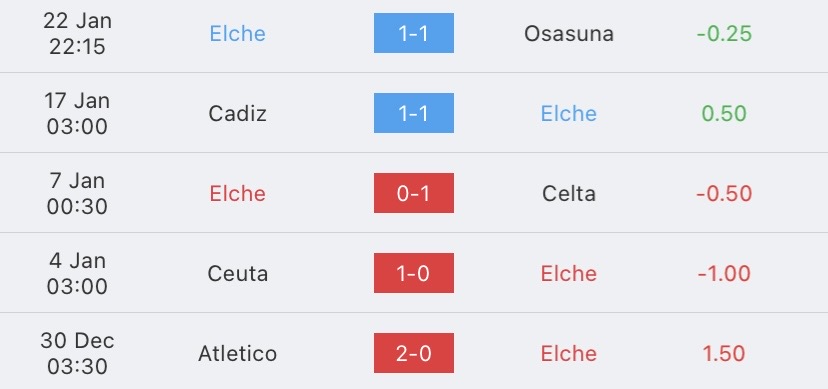This screenshot has height=389, width=828.
Task: Open the 1-1 score for Elche vs Osasuna
Action: (x=413, y=33)
